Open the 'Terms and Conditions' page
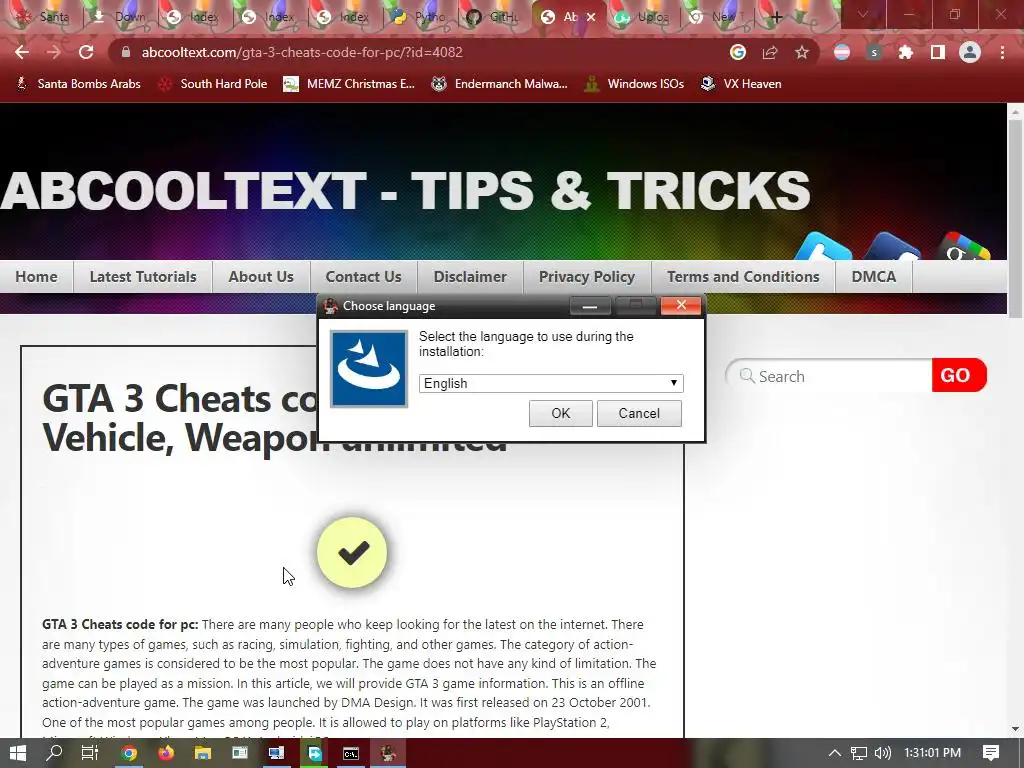 [743, 277]
